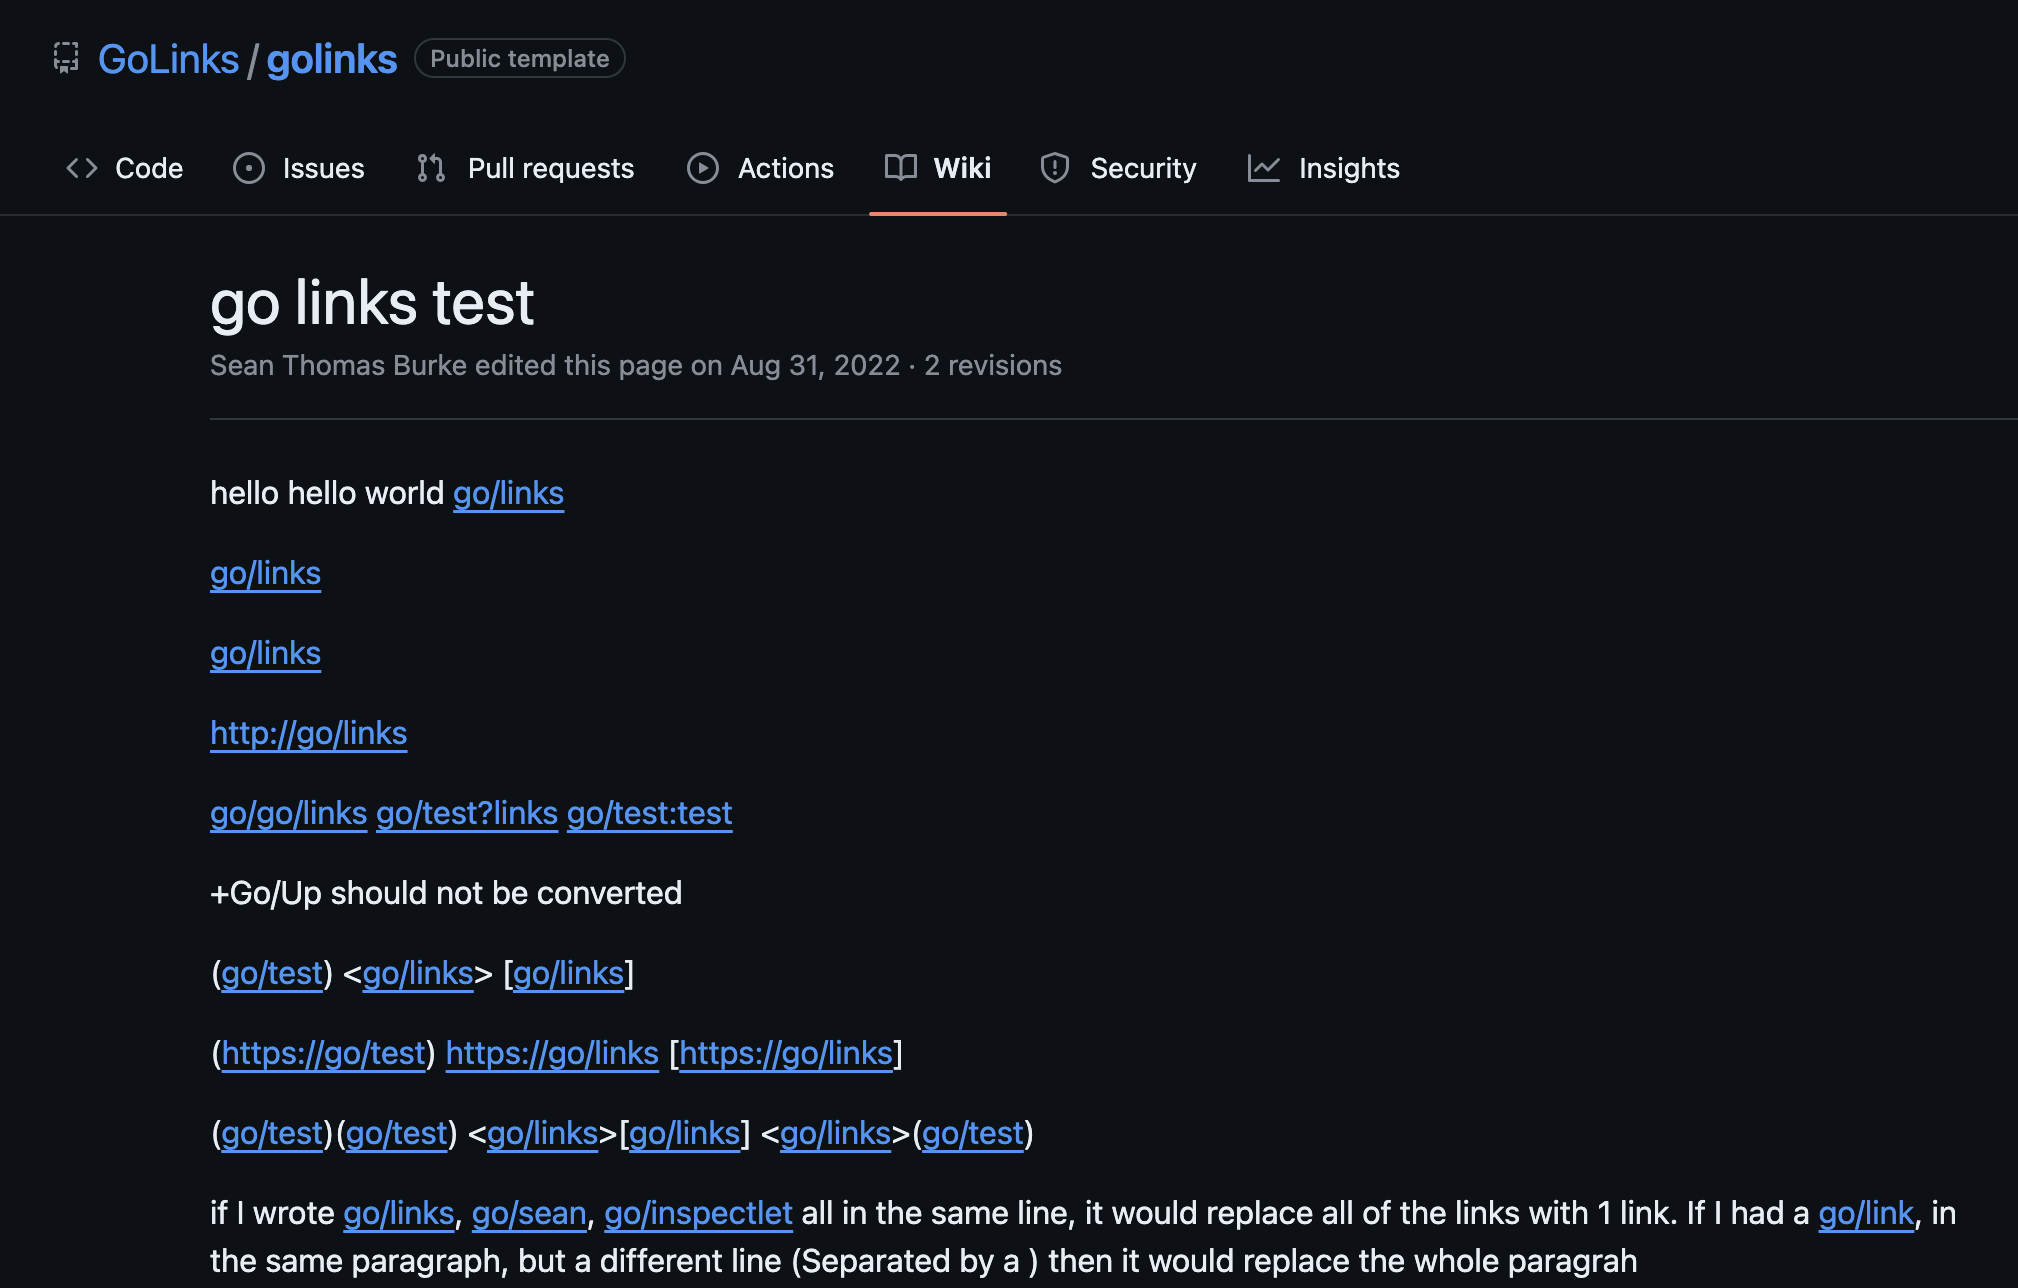Switch to the Security tab

(x=1143, y=168)
